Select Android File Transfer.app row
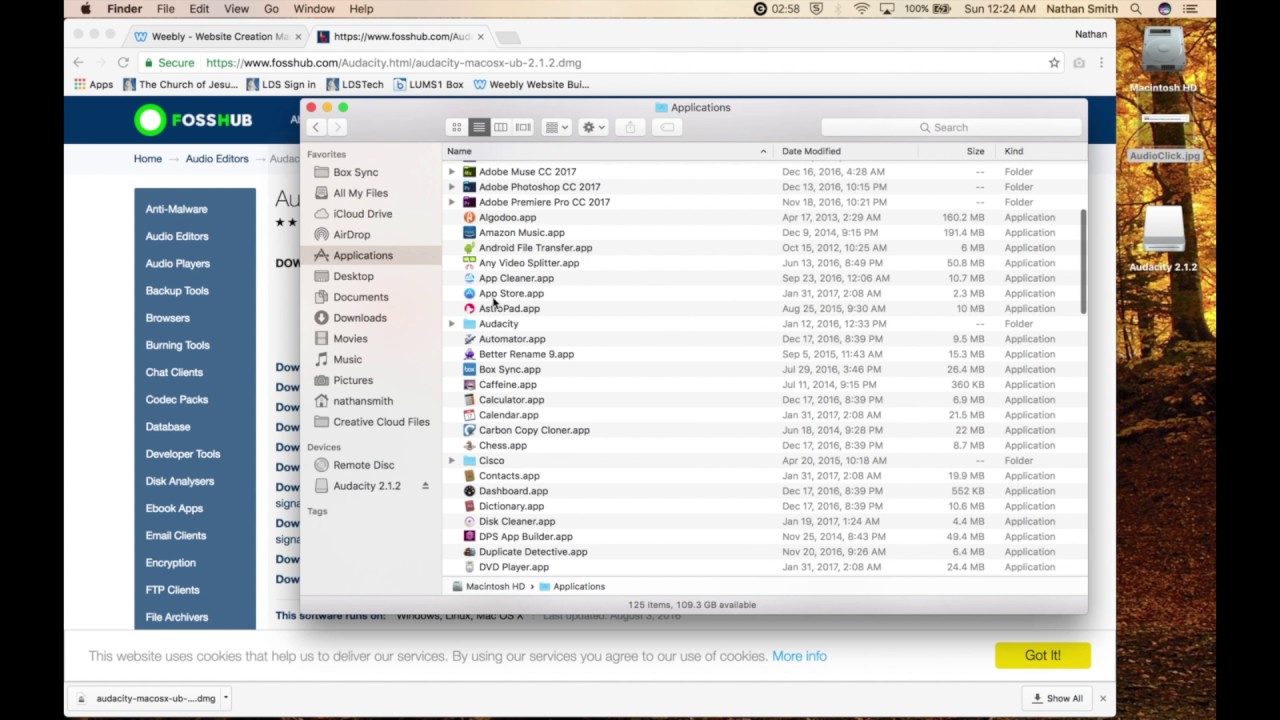The image size is (1280, 720). click(x=764, y=248)
